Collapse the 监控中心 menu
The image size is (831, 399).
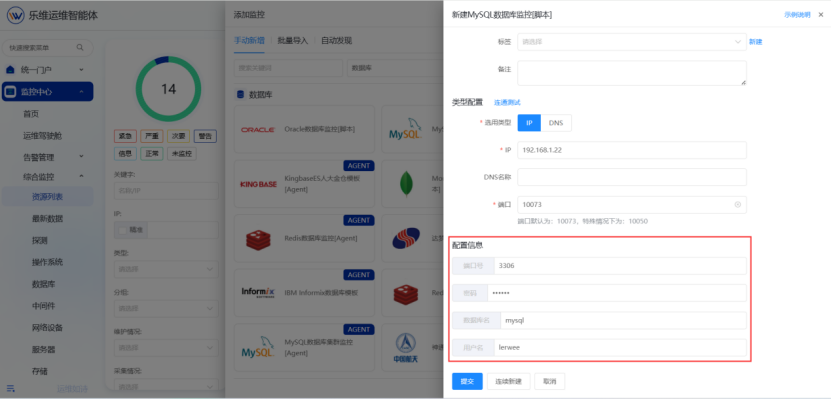pos(81,92)
